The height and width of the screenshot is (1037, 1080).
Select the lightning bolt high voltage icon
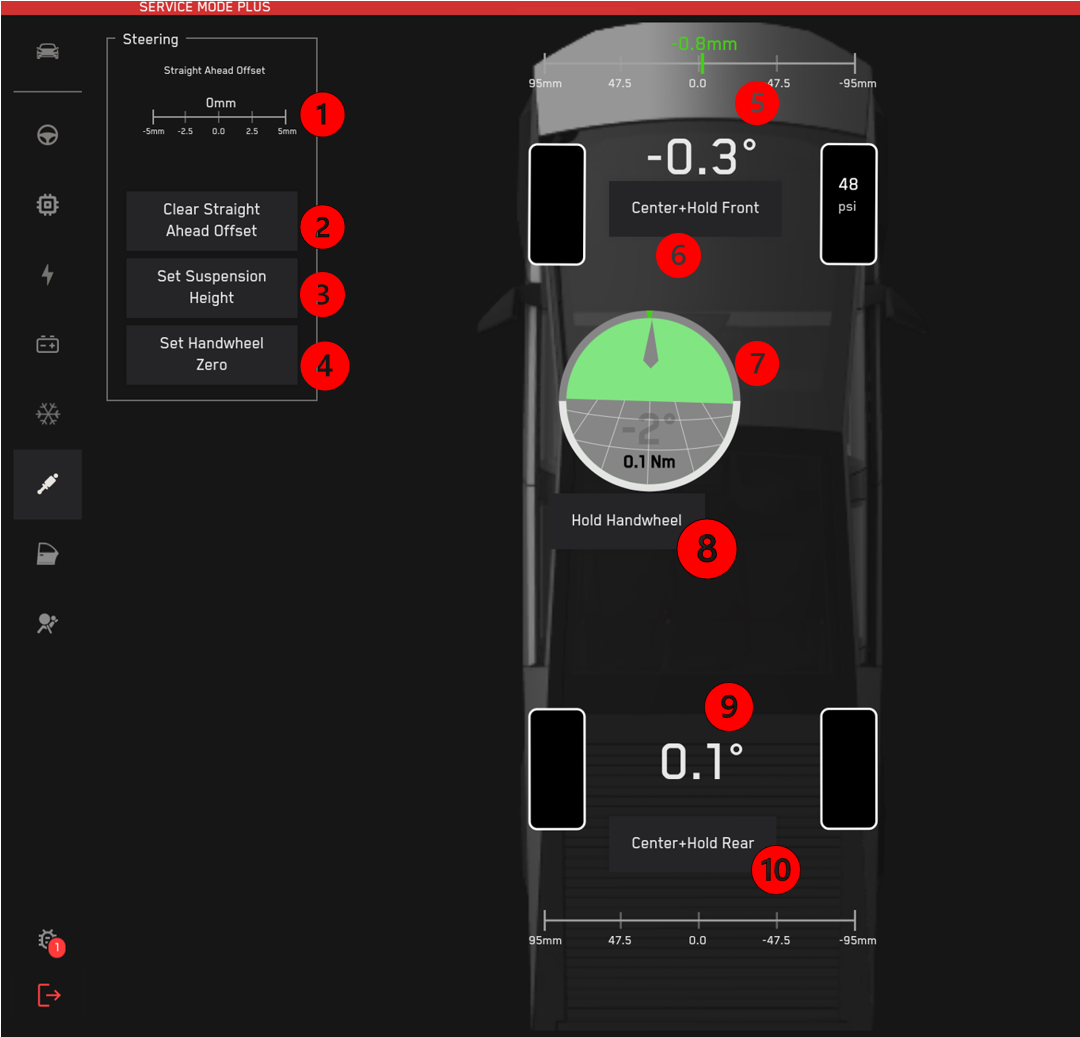(47, 275)
